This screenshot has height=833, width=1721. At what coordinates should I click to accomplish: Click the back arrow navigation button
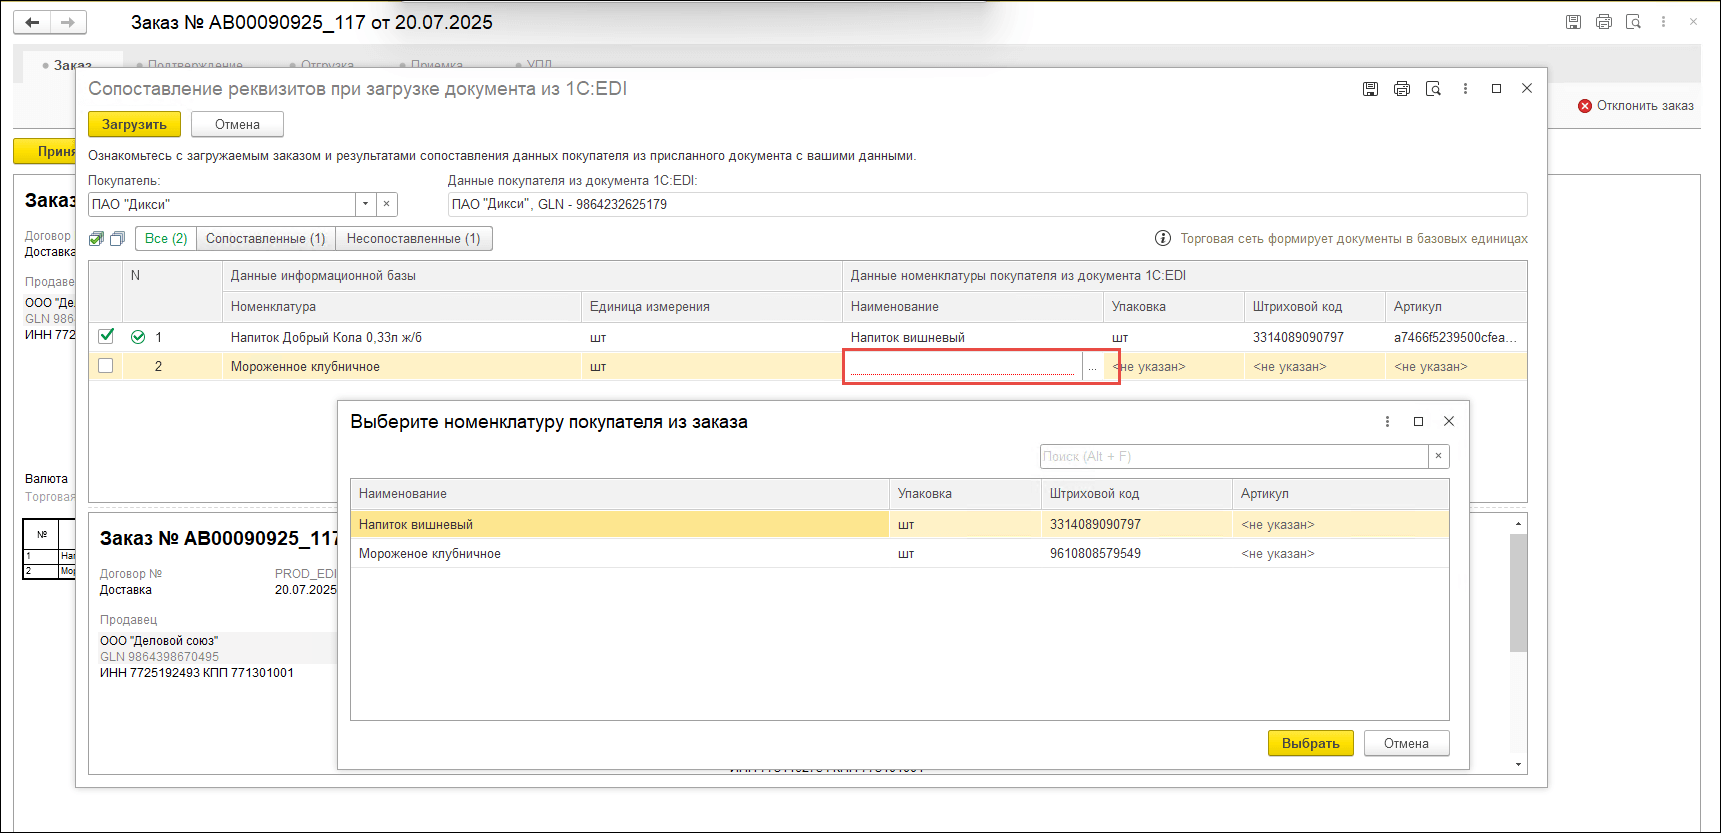[32, 22]
